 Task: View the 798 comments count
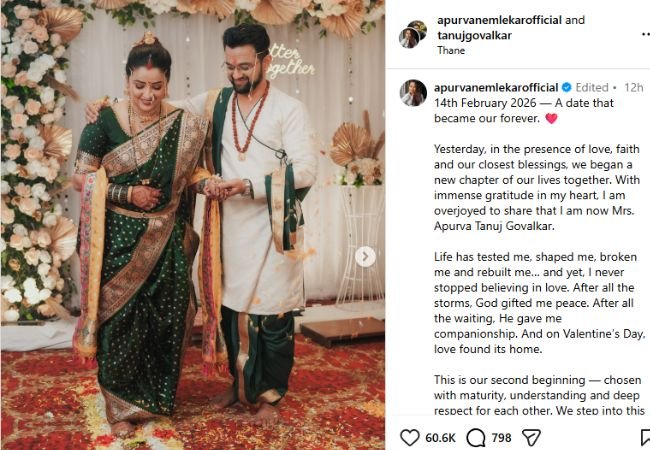[x=501, y=438]
